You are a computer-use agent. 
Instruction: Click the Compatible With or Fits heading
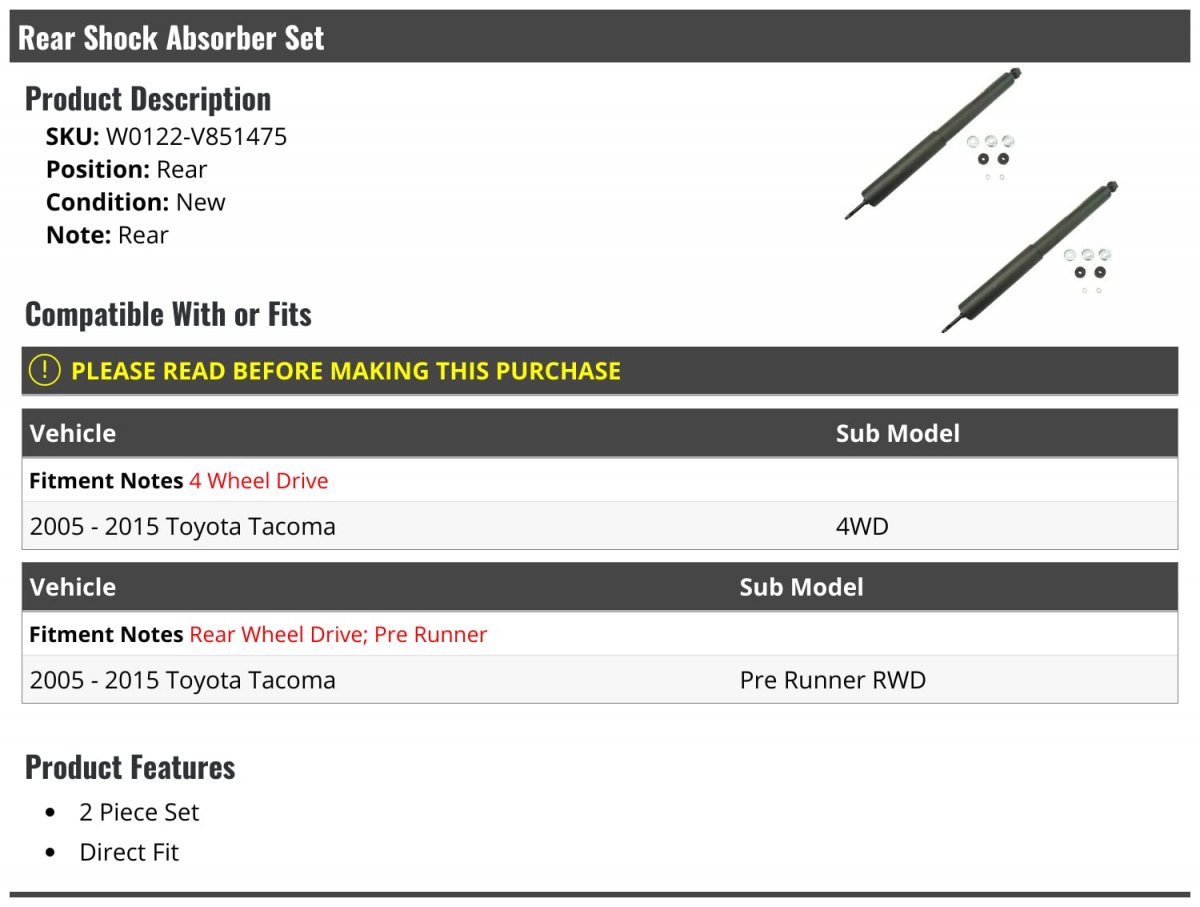coord(168,314)
